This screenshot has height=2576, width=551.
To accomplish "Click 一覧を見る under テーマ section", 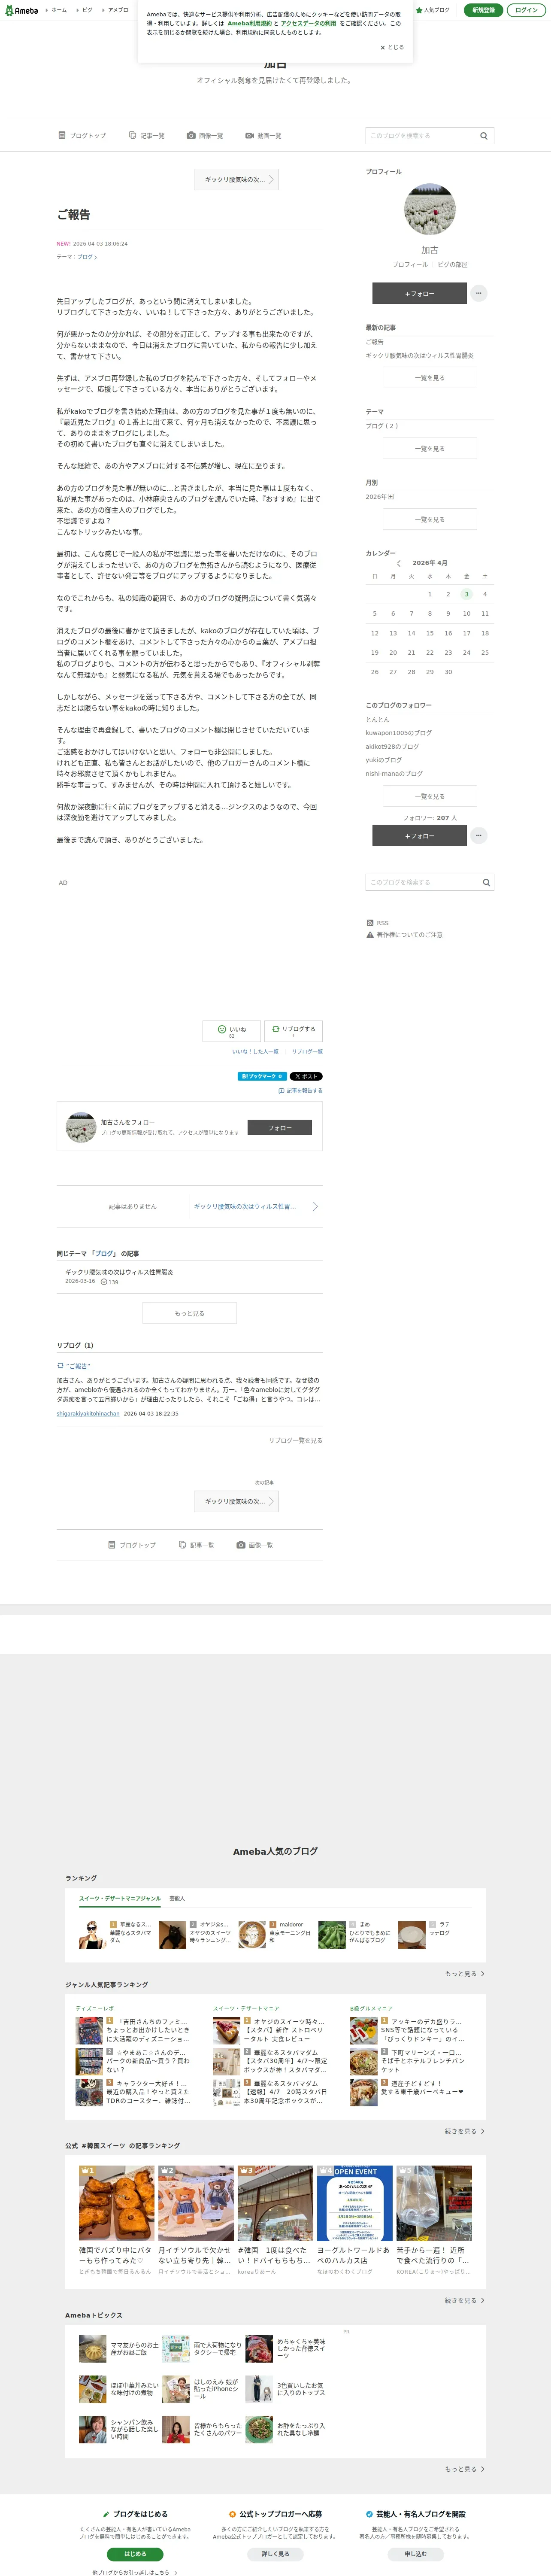I will [430, 448].
